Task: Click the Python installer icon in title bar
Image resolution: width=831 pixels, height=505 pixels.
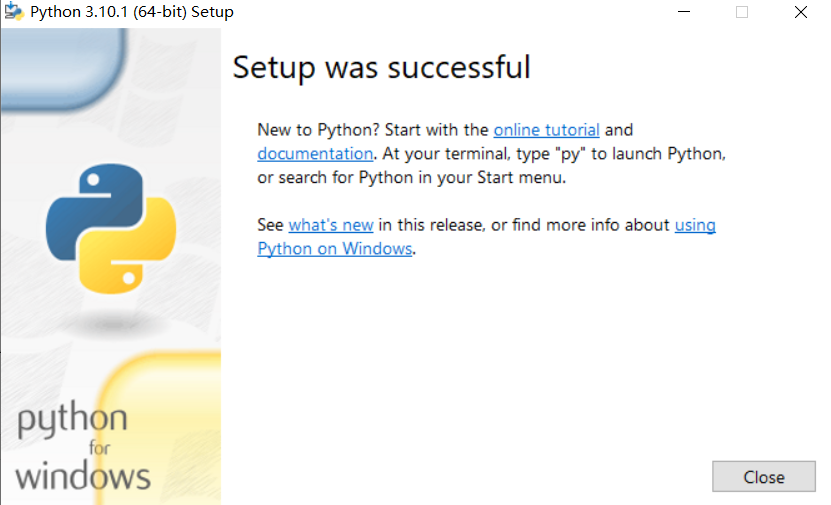Action: [14, 13]
